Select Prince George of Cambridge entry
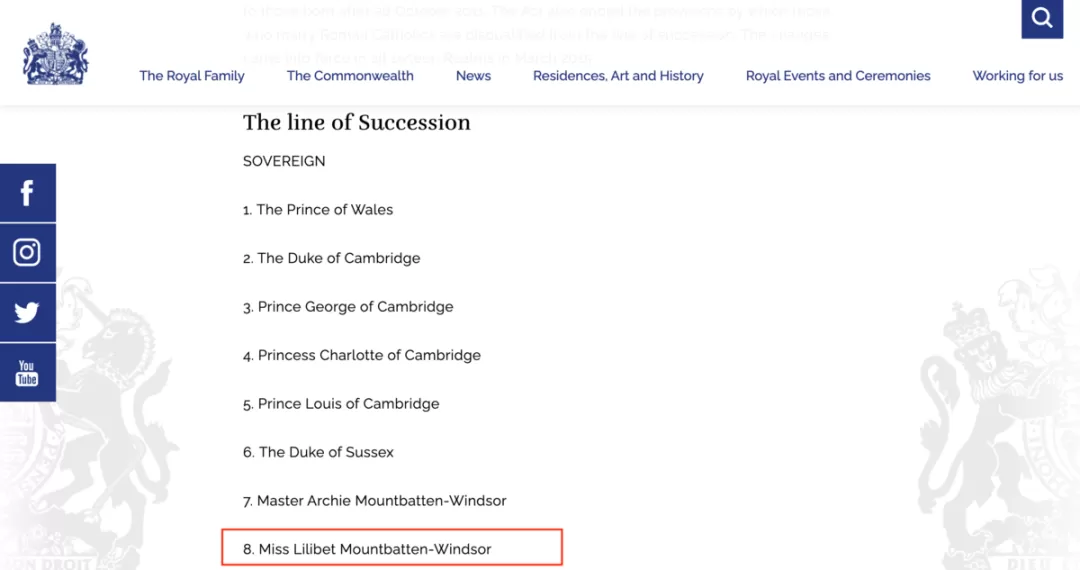 coord(348,307)
